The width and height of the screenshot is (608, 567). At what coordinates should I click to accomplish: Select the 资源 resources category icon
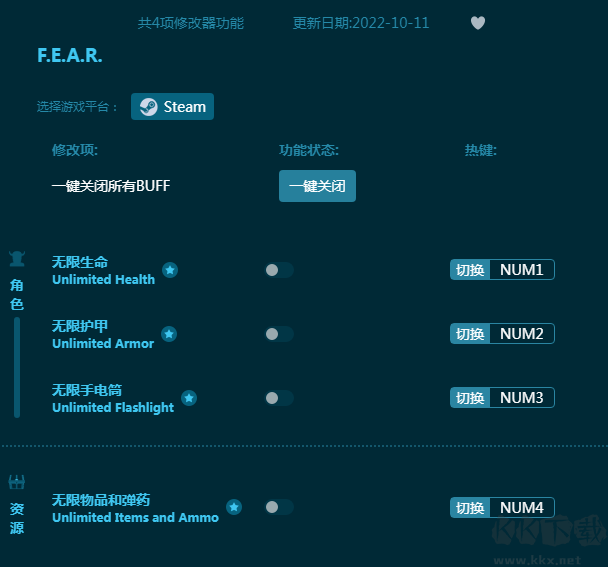17,482
